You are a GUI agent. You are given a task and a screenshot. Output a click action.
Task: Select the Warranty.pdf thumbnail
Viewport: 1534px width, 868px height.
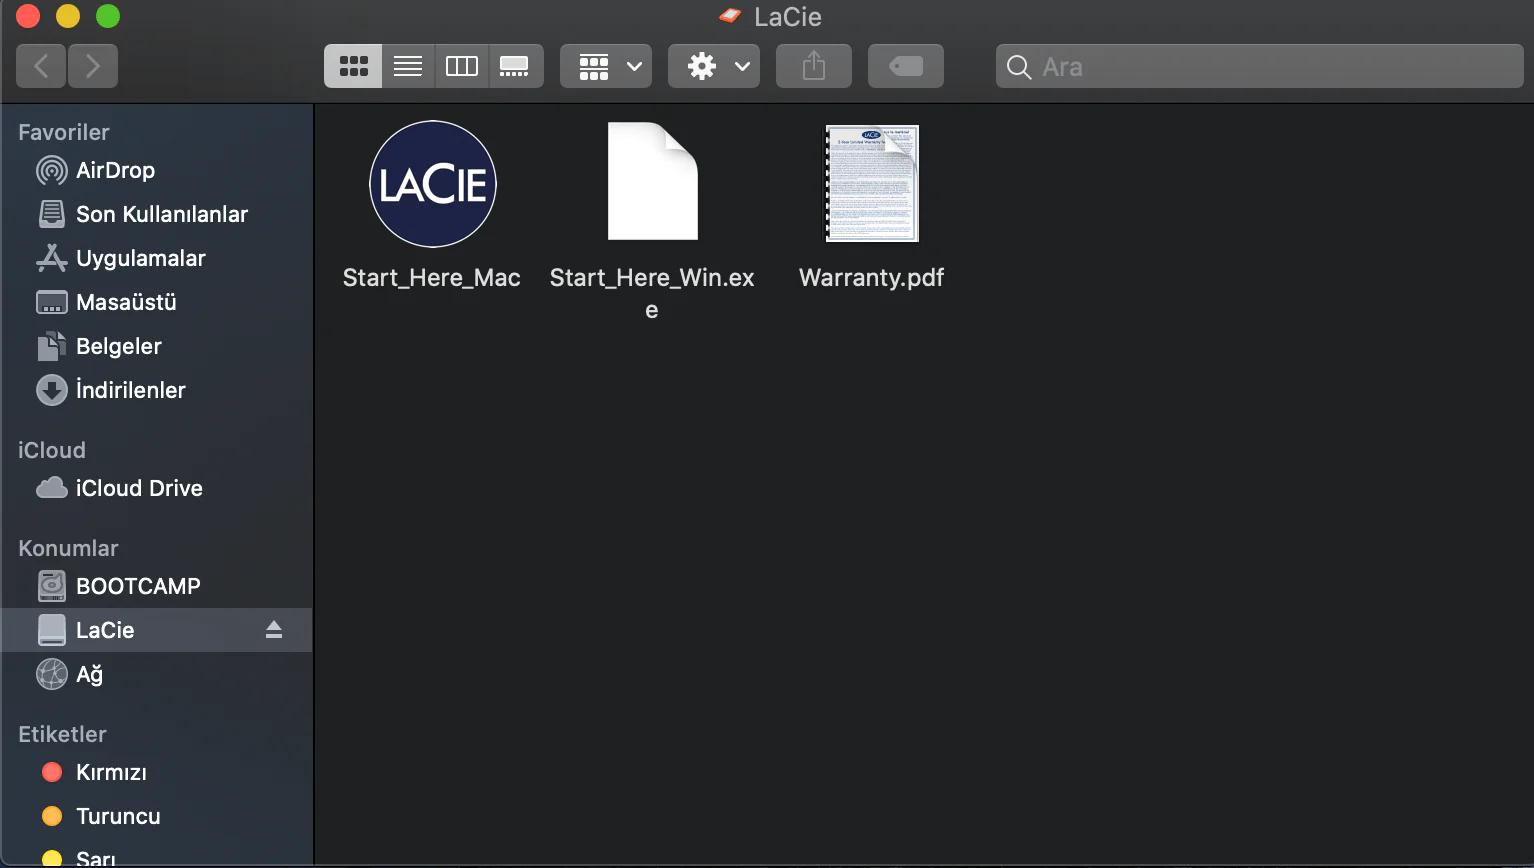(x=872, y=183)
